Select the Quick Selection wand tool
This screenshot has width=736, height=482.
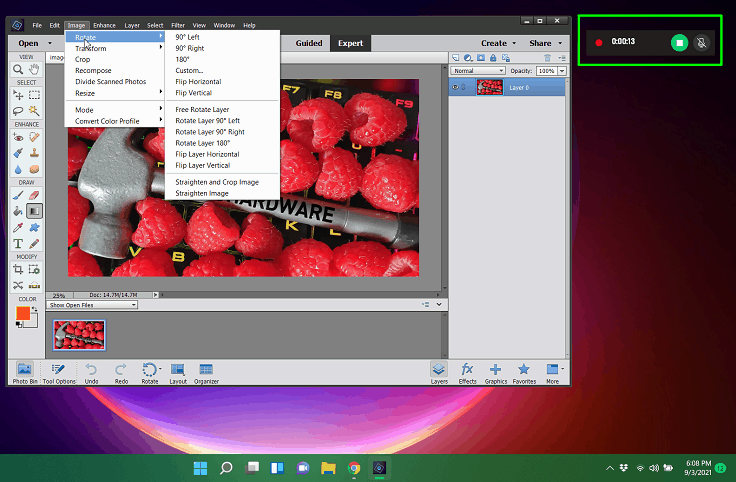tap(34, 111)
